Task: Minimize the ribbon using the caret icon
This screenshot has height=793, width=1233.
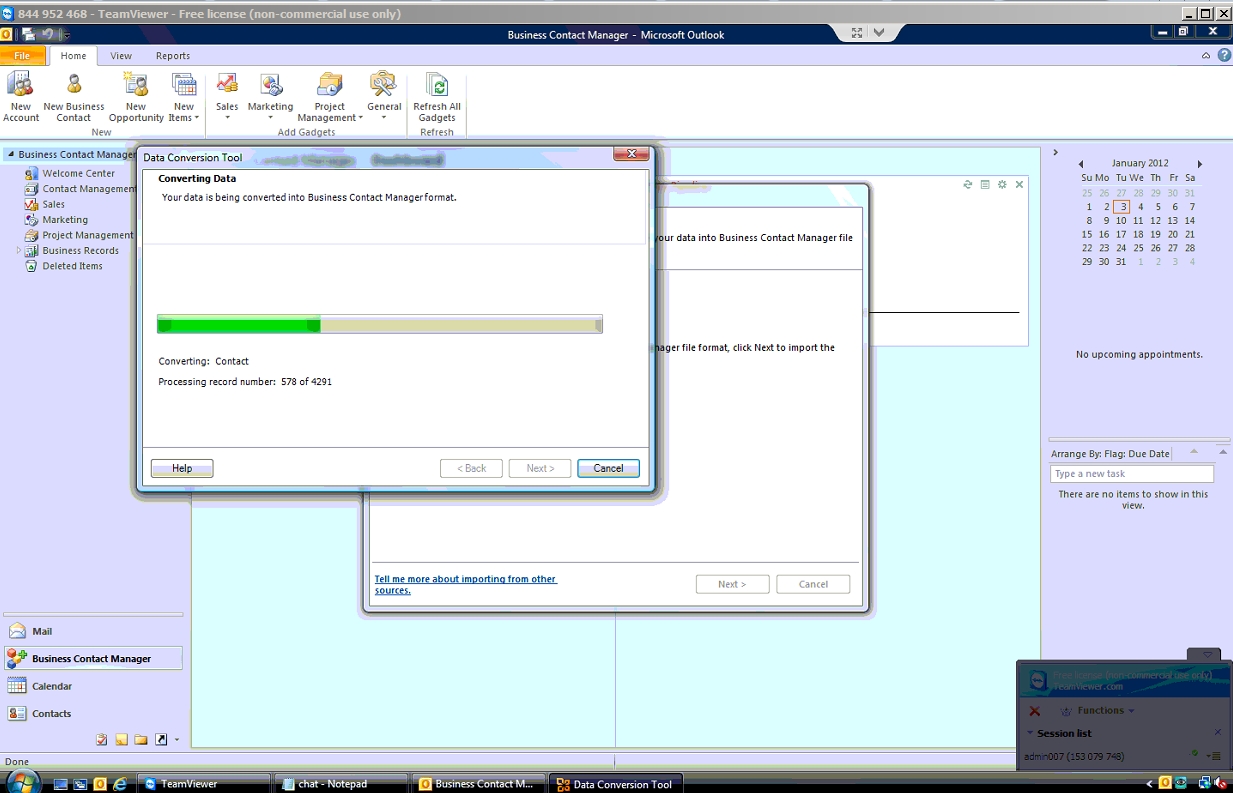Action: 1206,56
